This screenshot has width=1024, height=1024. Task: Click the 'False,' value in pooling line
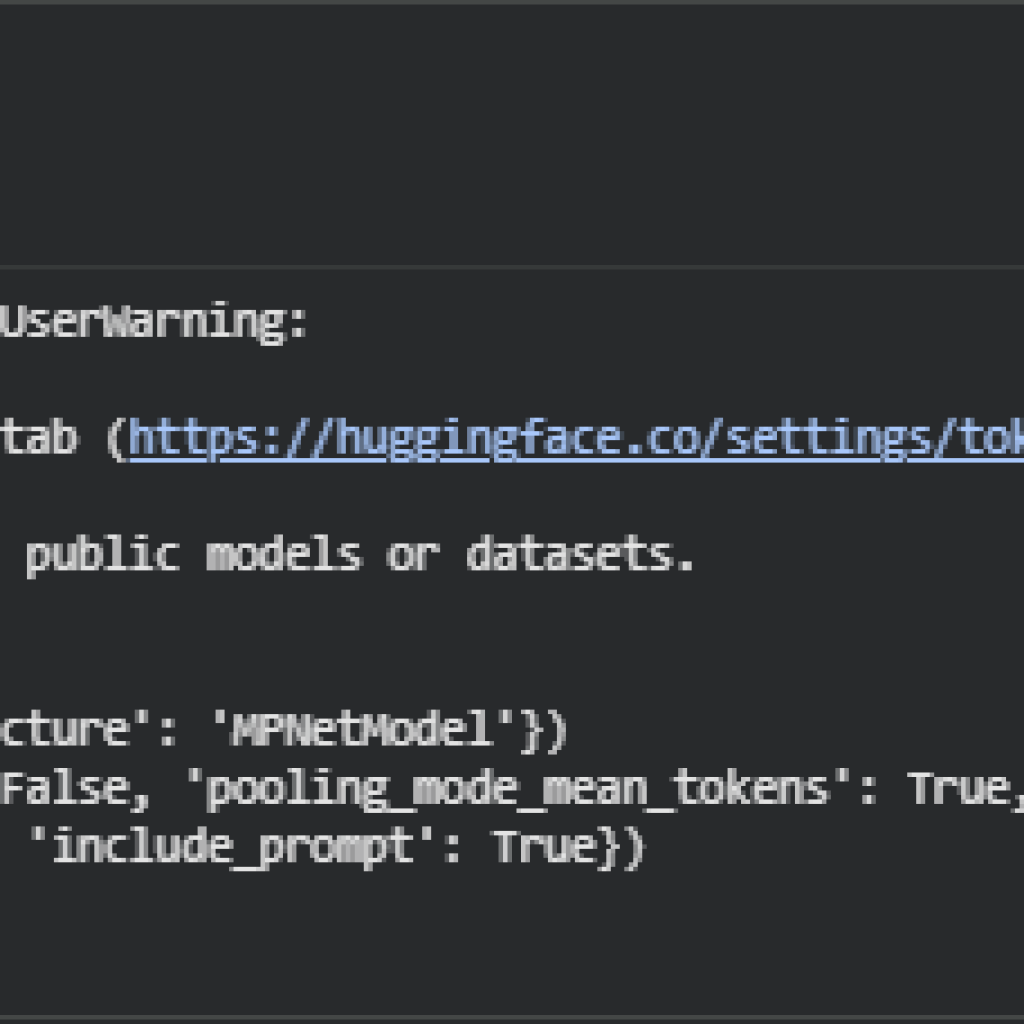pos(70,789)
